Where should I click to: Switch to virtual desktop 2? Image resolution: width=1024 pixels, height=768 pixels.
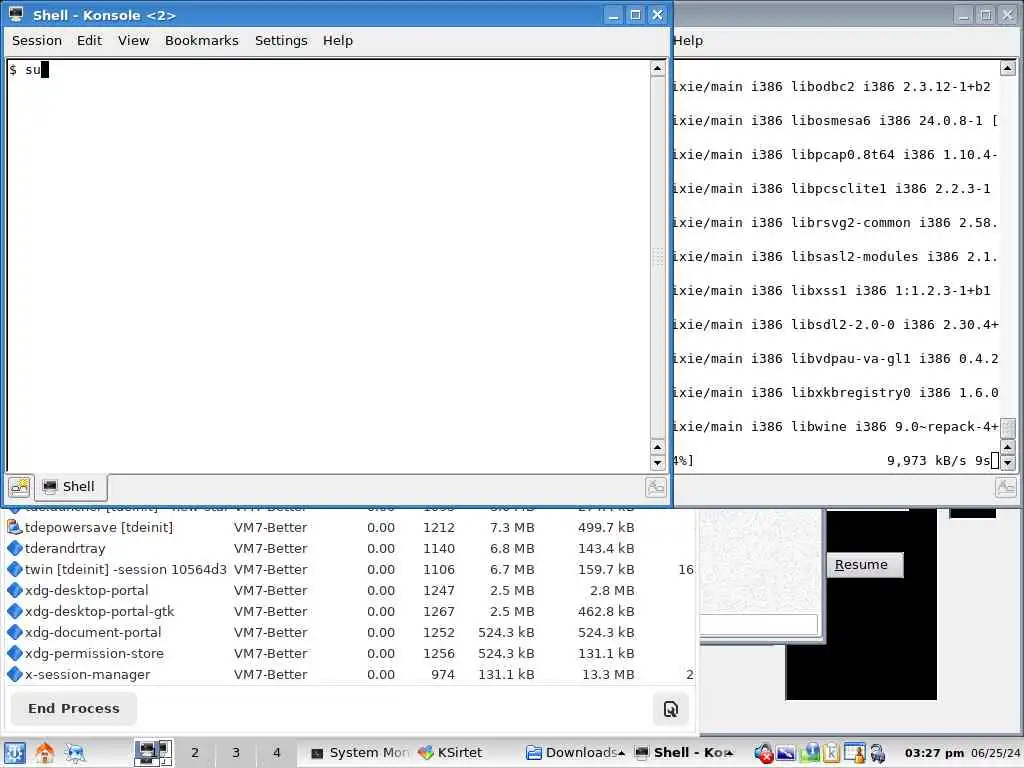click(195, 753)
